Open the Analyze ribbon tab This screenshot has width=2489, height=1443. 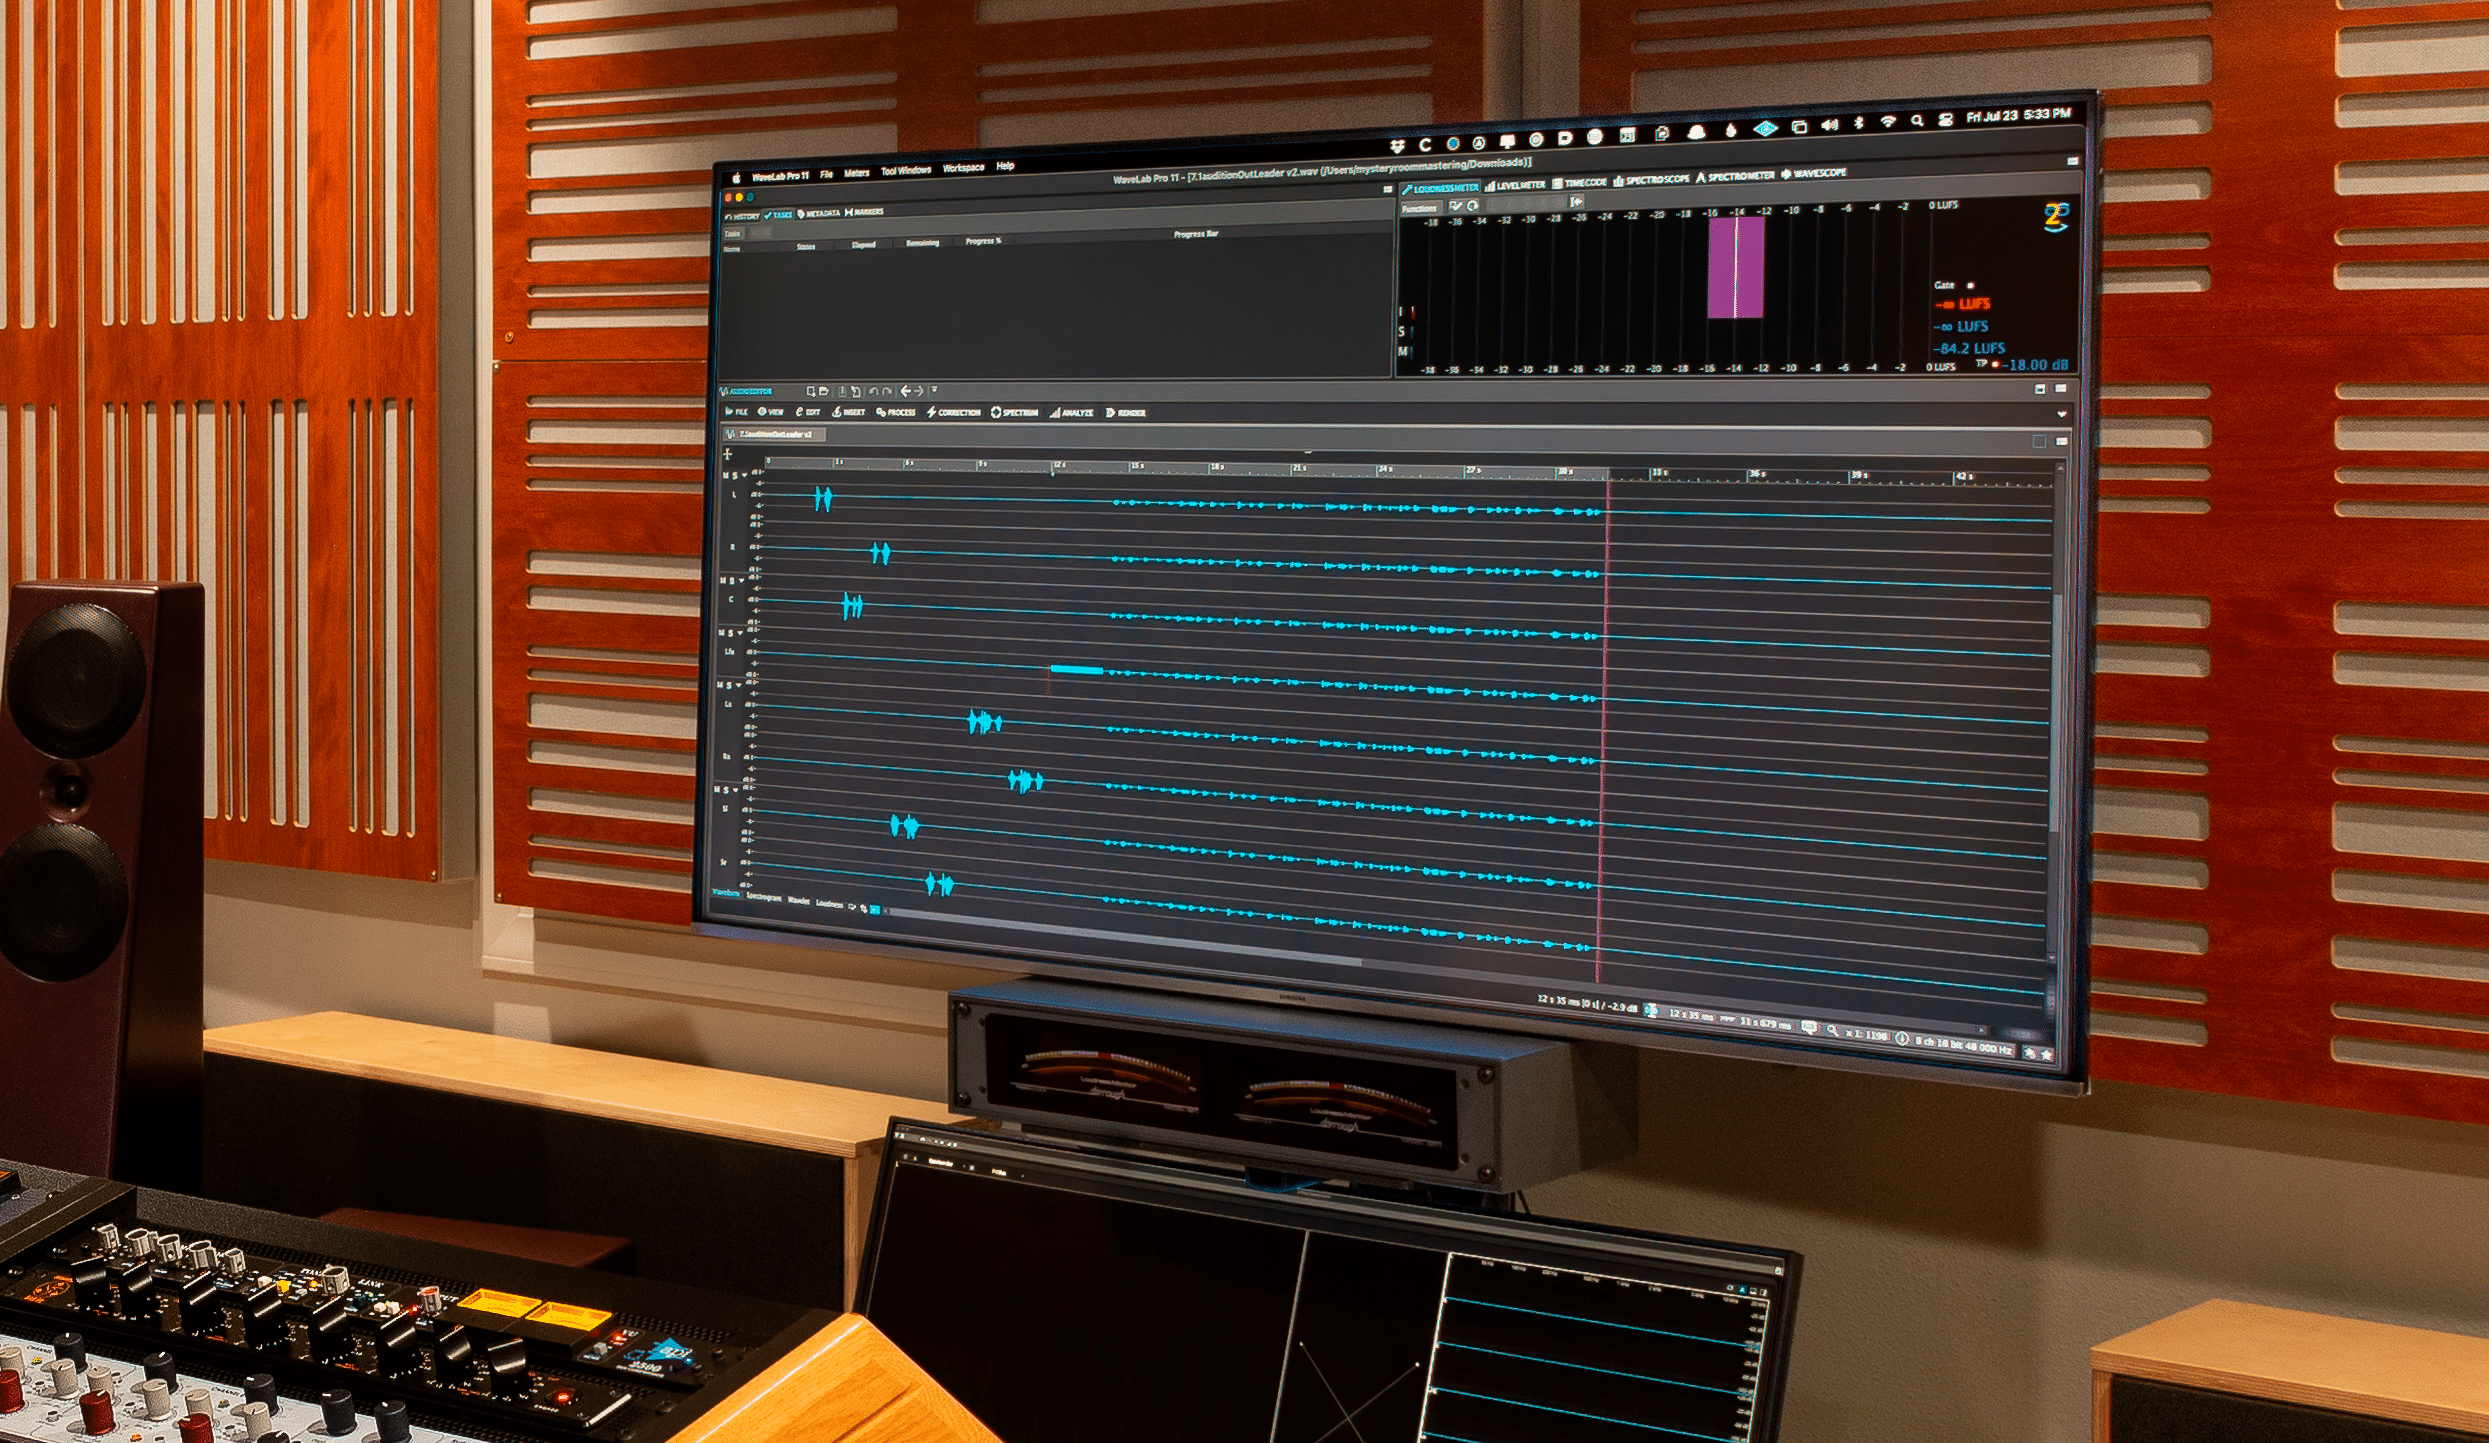coord(1072,412)
